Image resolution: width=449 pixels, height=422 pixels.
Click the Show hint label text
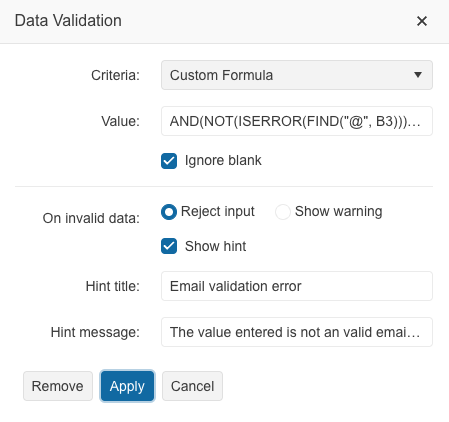click(x=215, y=246)
